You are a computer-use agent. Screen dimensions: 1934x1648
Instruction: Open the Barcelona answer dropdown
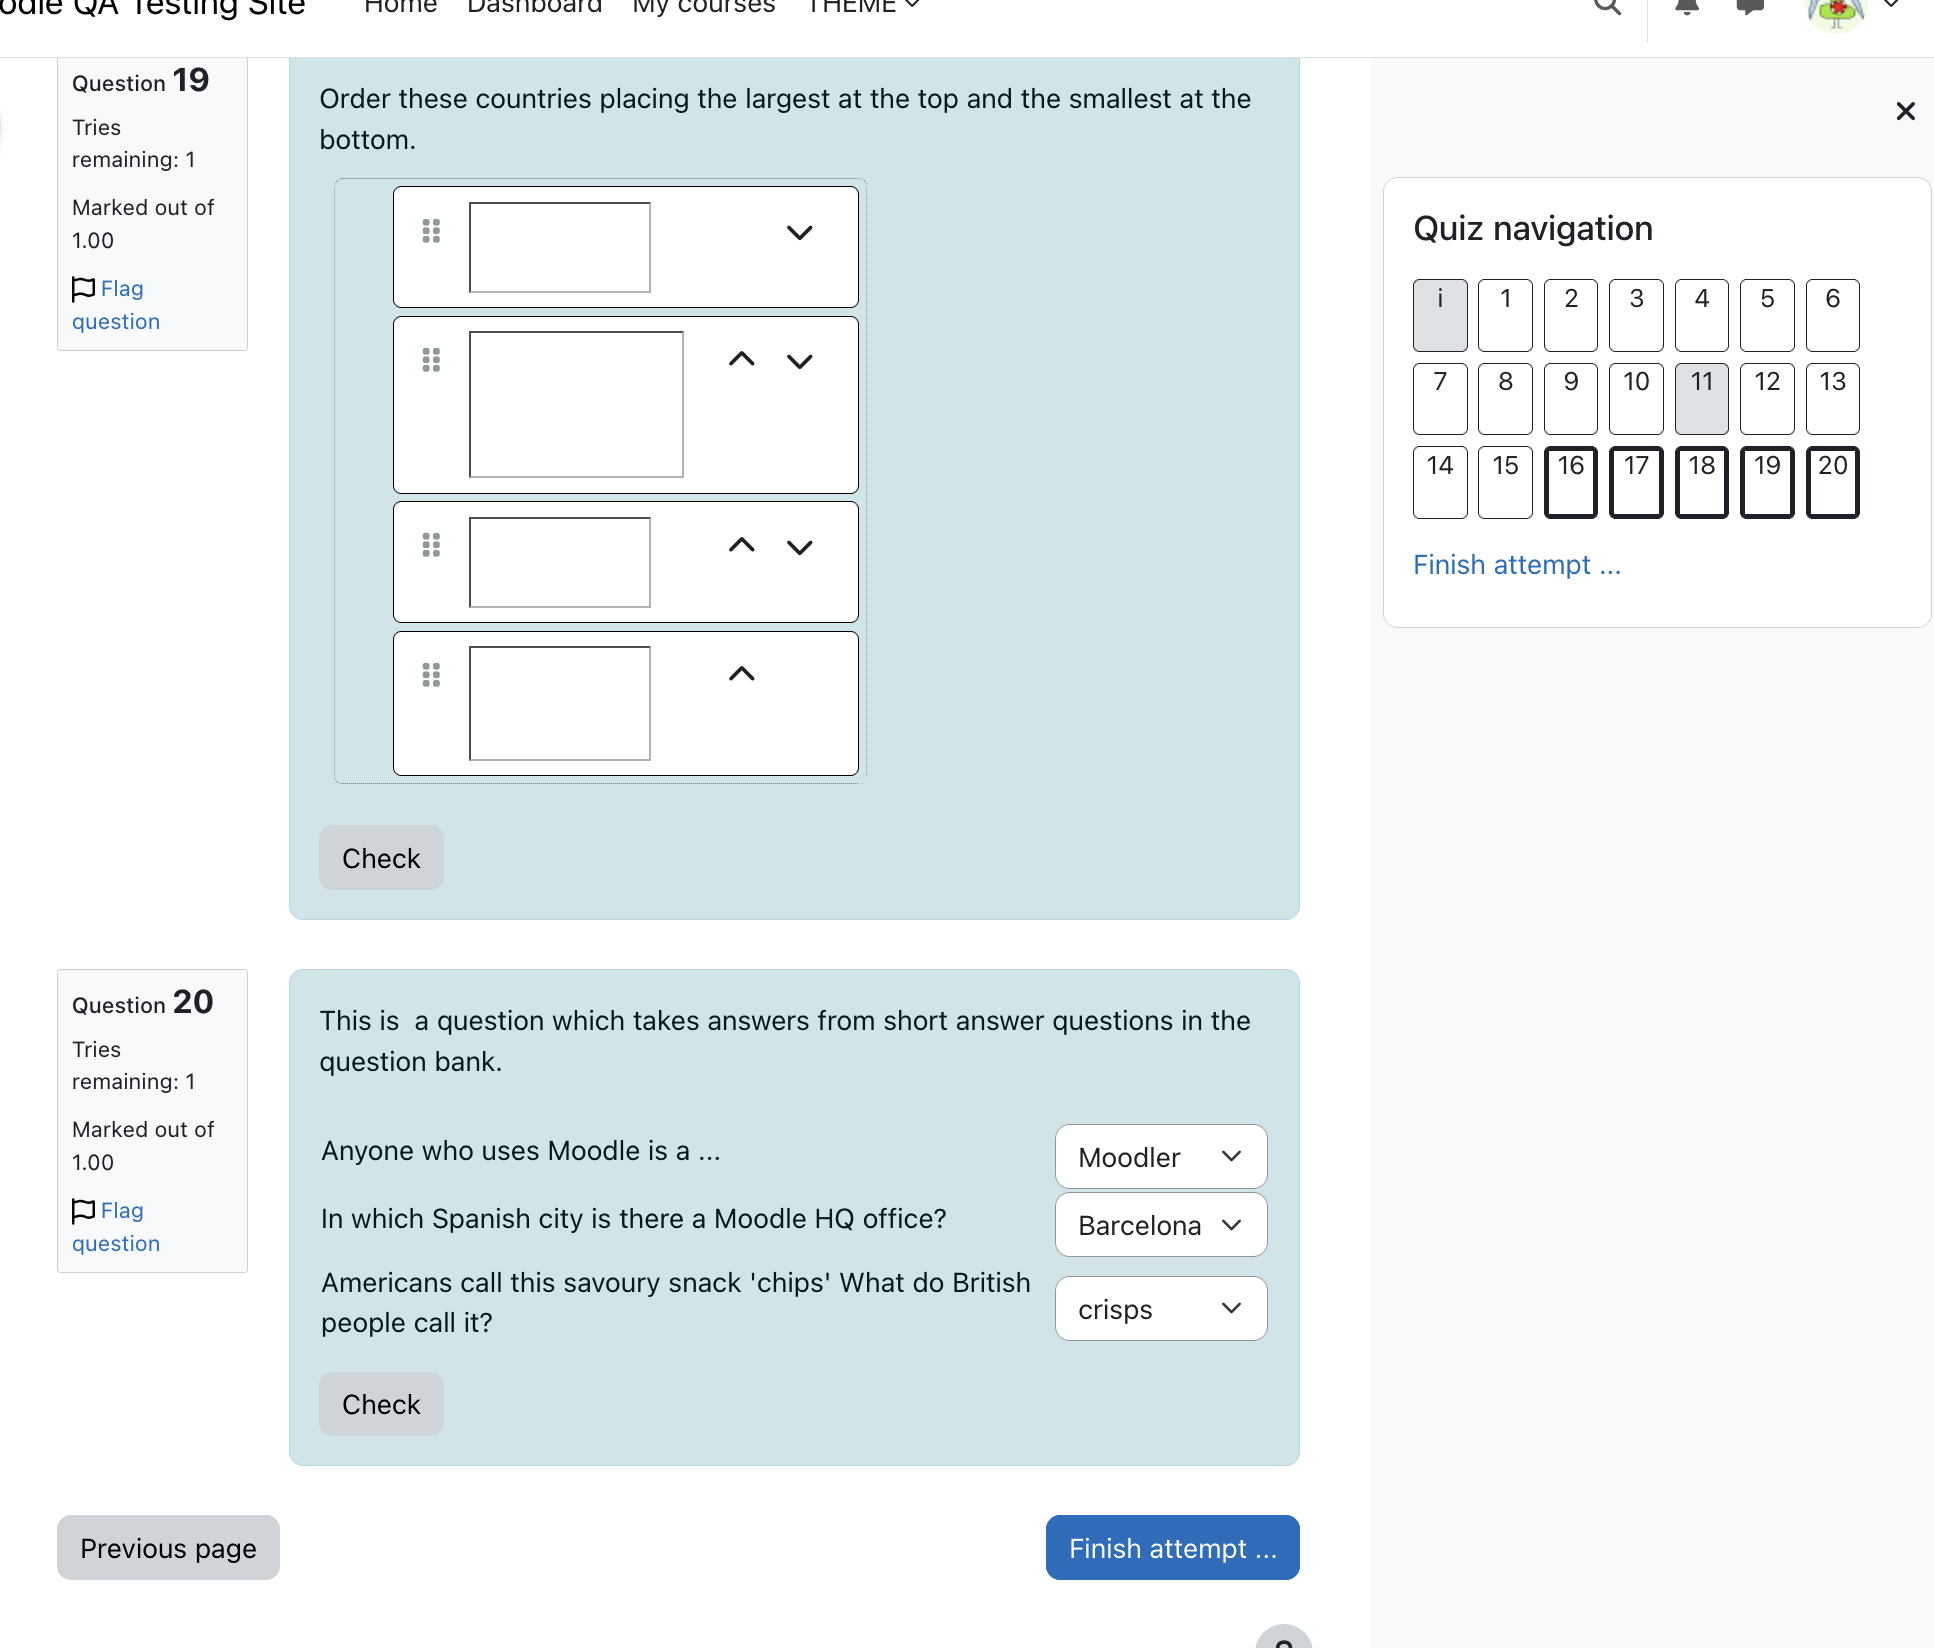(x=1161, y=1225)
